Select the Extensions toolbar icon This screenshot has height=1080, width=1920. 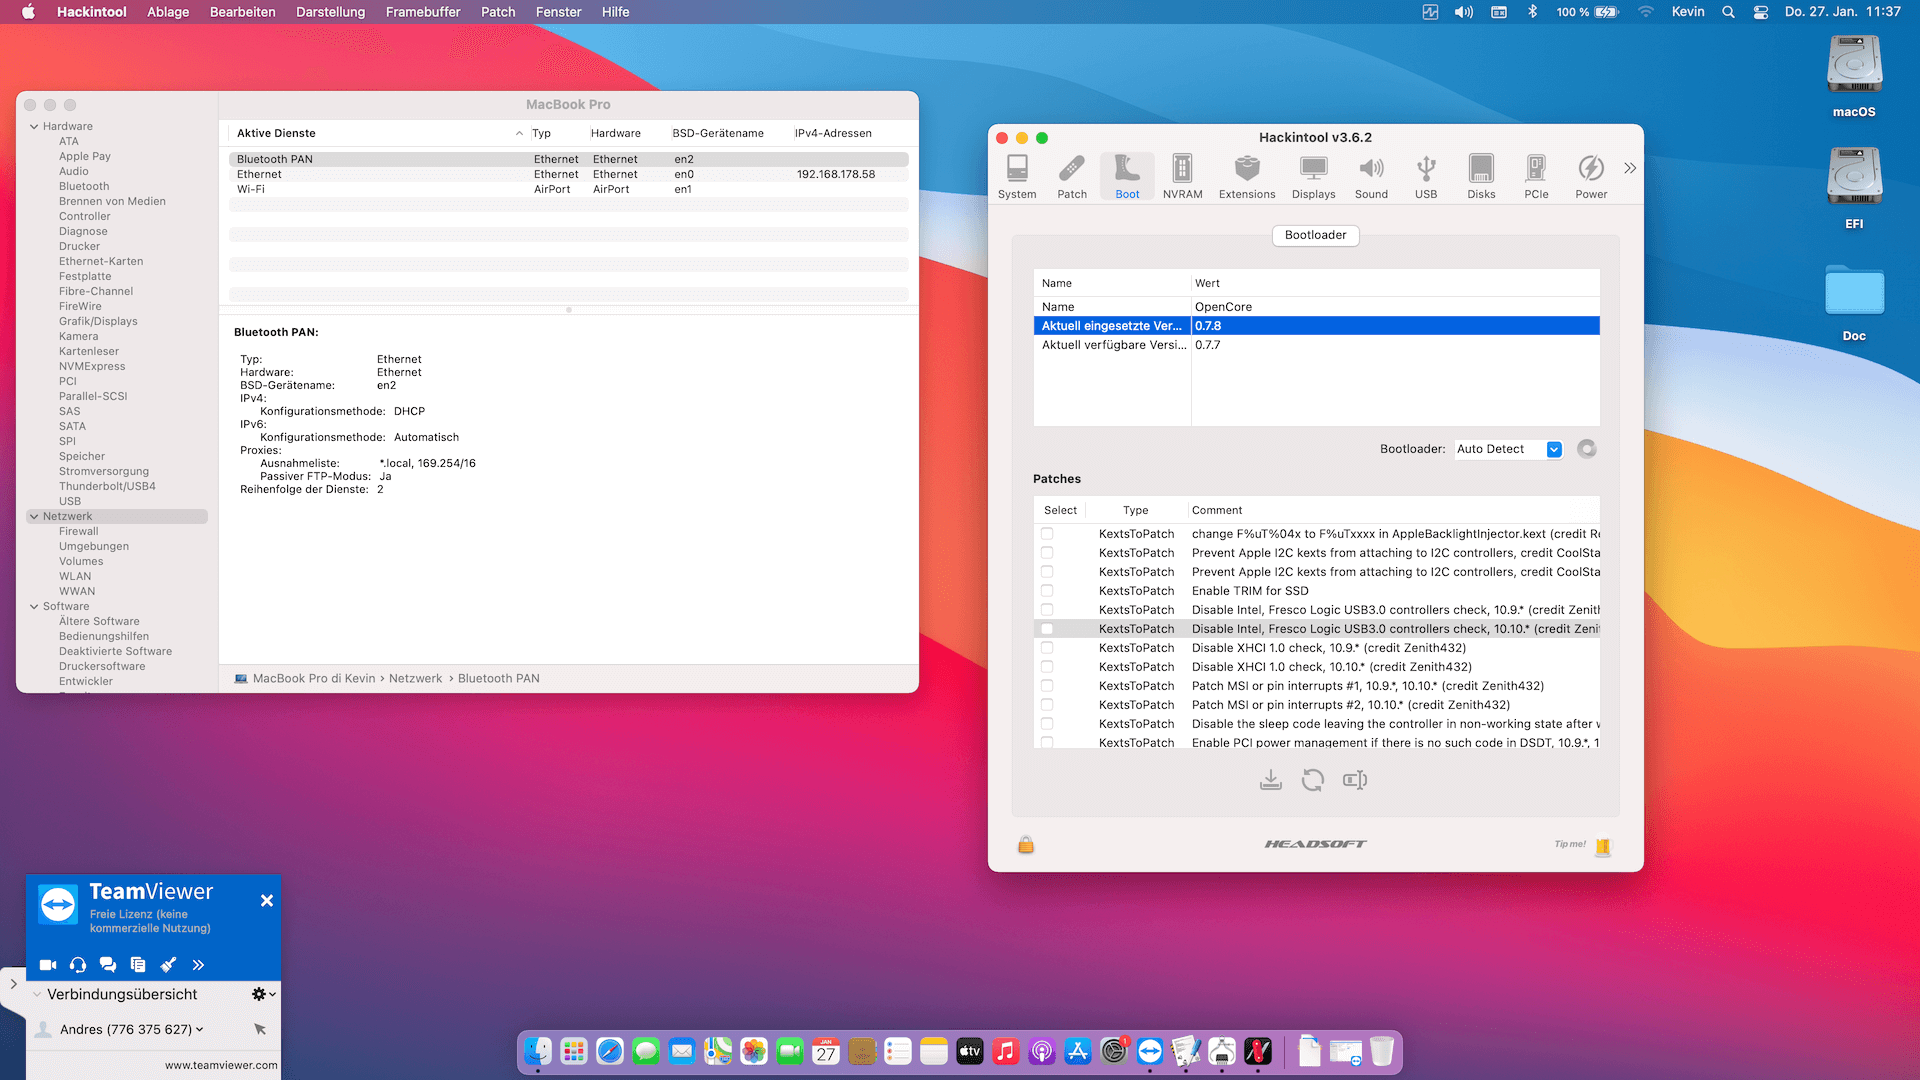(1246, 176)
